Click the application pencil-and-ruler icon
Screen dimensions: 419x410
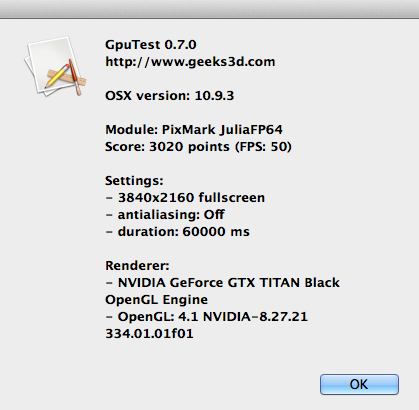click(55, 66)
